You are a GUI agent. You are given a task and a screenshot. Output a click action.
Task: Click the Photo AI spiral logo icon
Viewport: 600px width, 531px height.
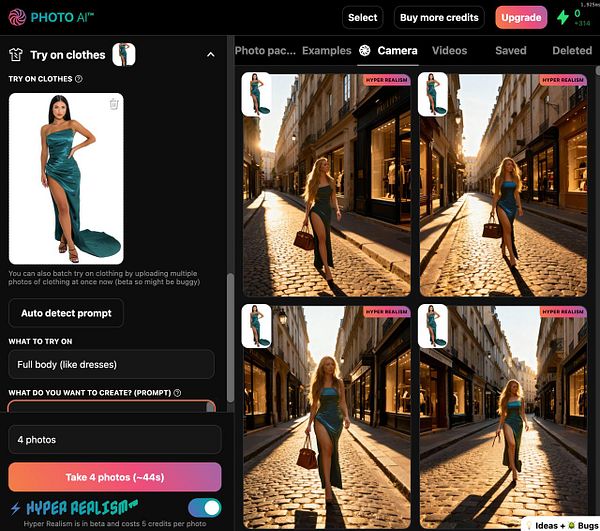17,17
